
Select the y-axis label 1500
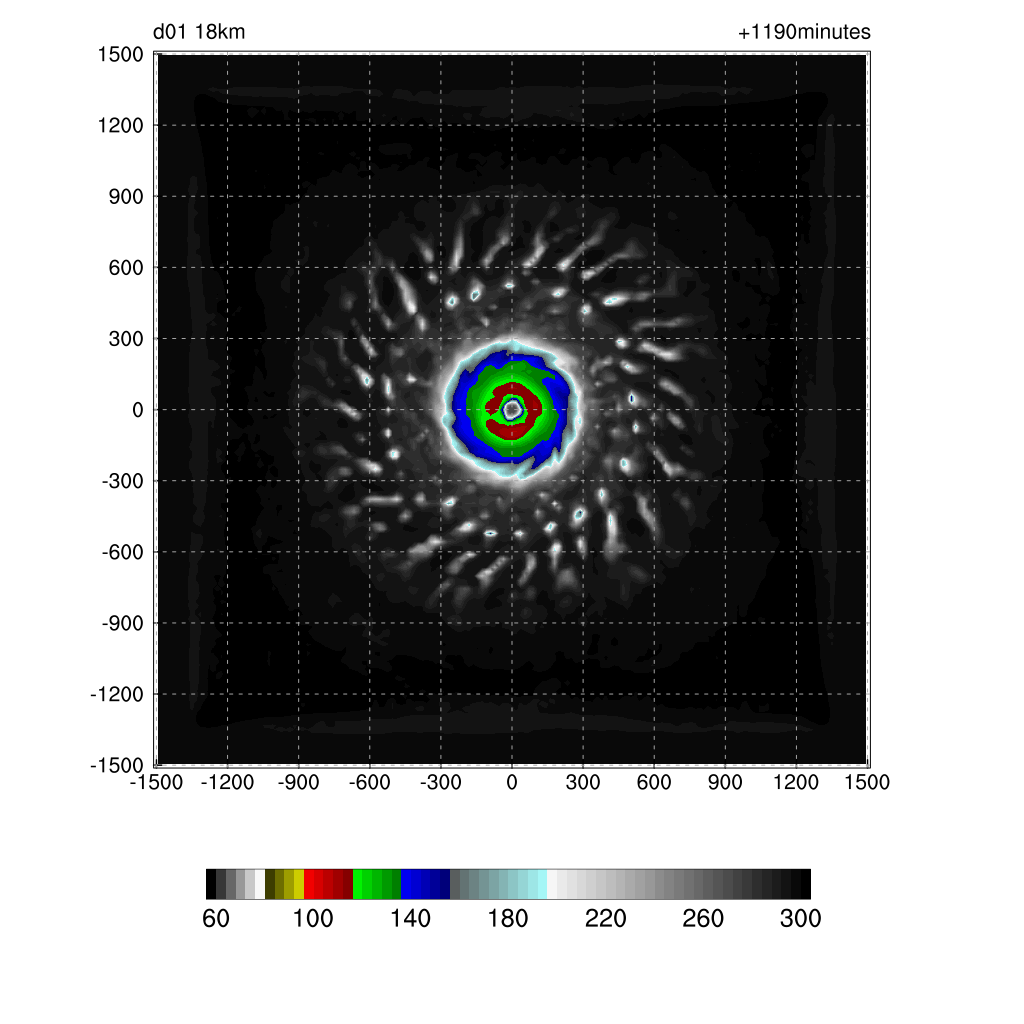(120, 54)
